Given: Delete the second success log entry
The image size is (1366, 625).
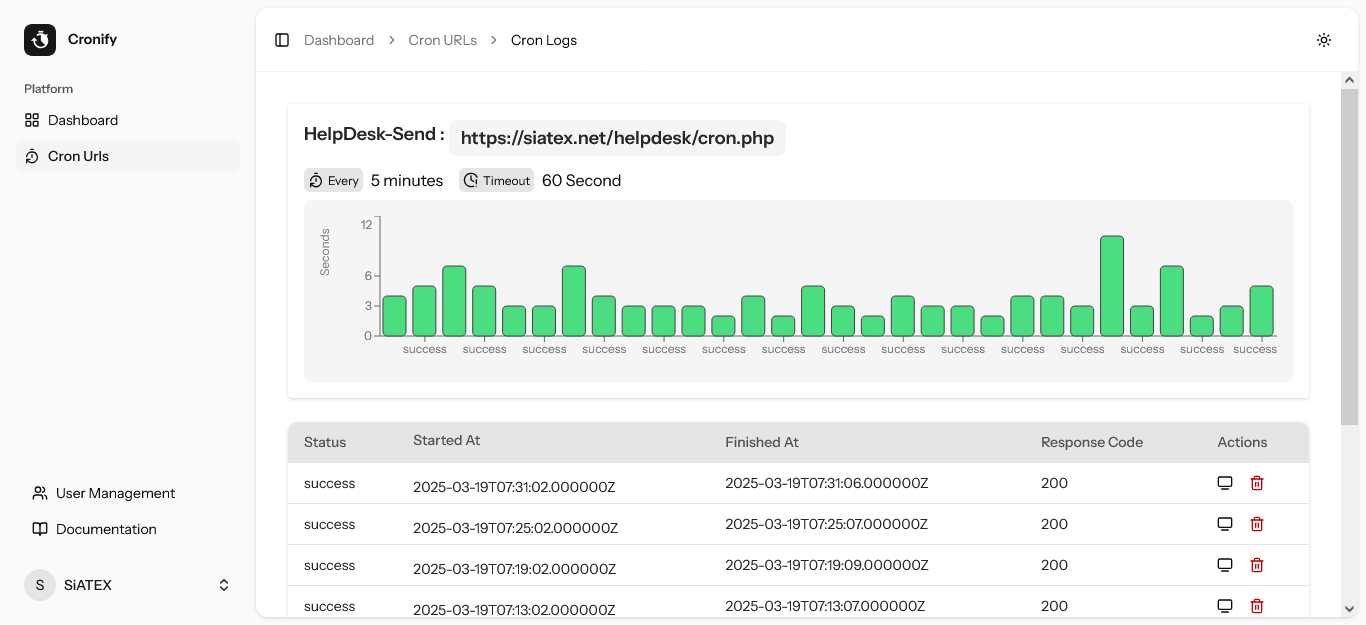Looking at the screenshot, I should 1257,523.
